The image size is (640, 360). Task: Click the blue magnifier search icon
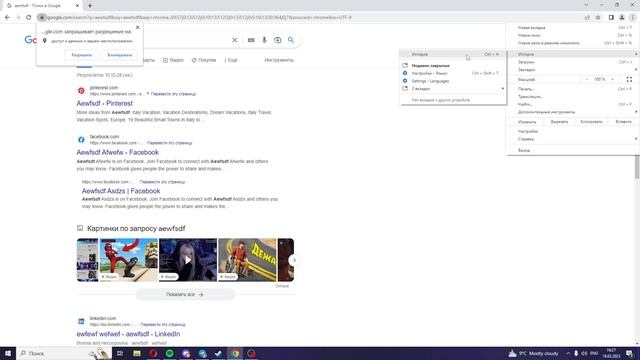tap(291, 40)
